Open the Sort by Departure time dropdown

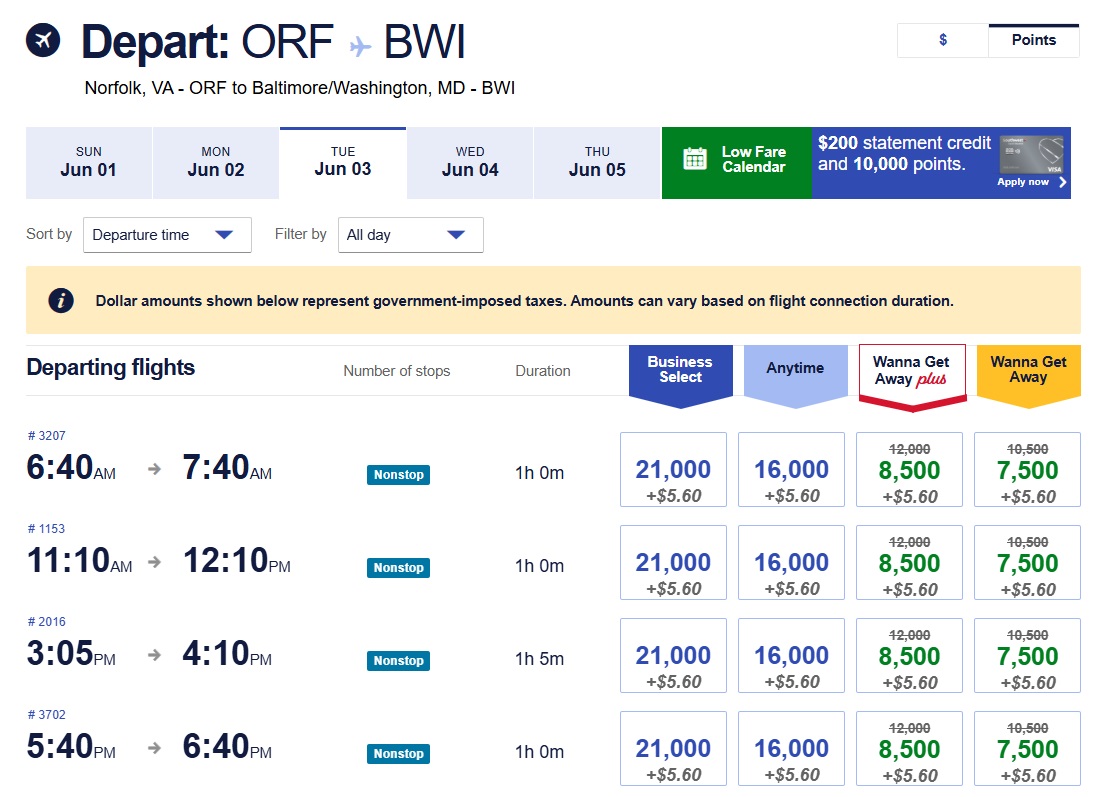[x=167, y=234]
